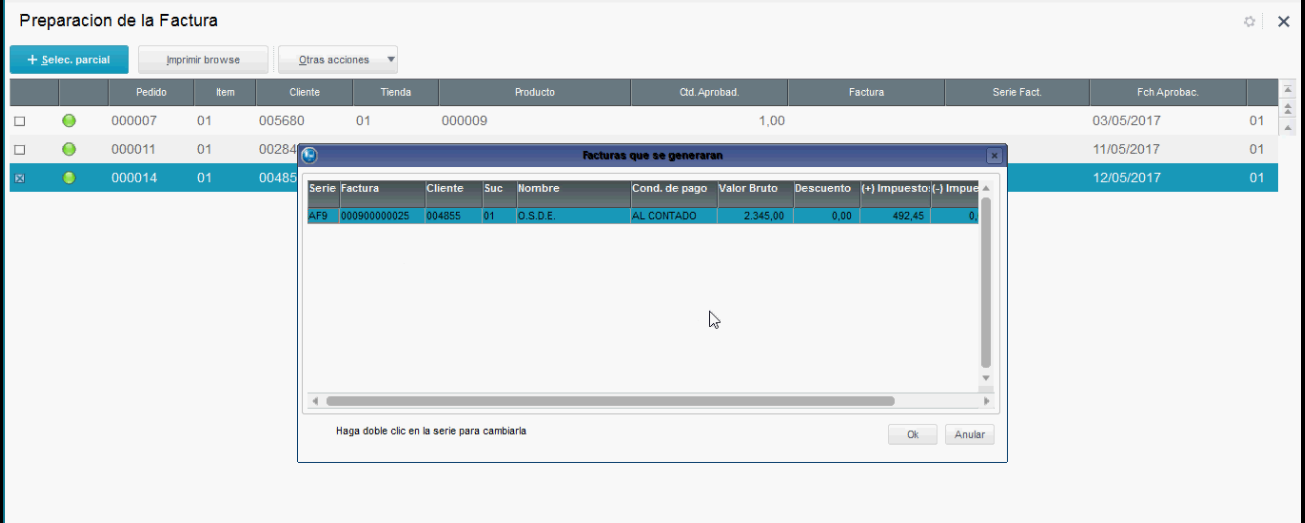Open the Otras acciones dropdown arrow
1305x523 pixels.
point(391,60)
